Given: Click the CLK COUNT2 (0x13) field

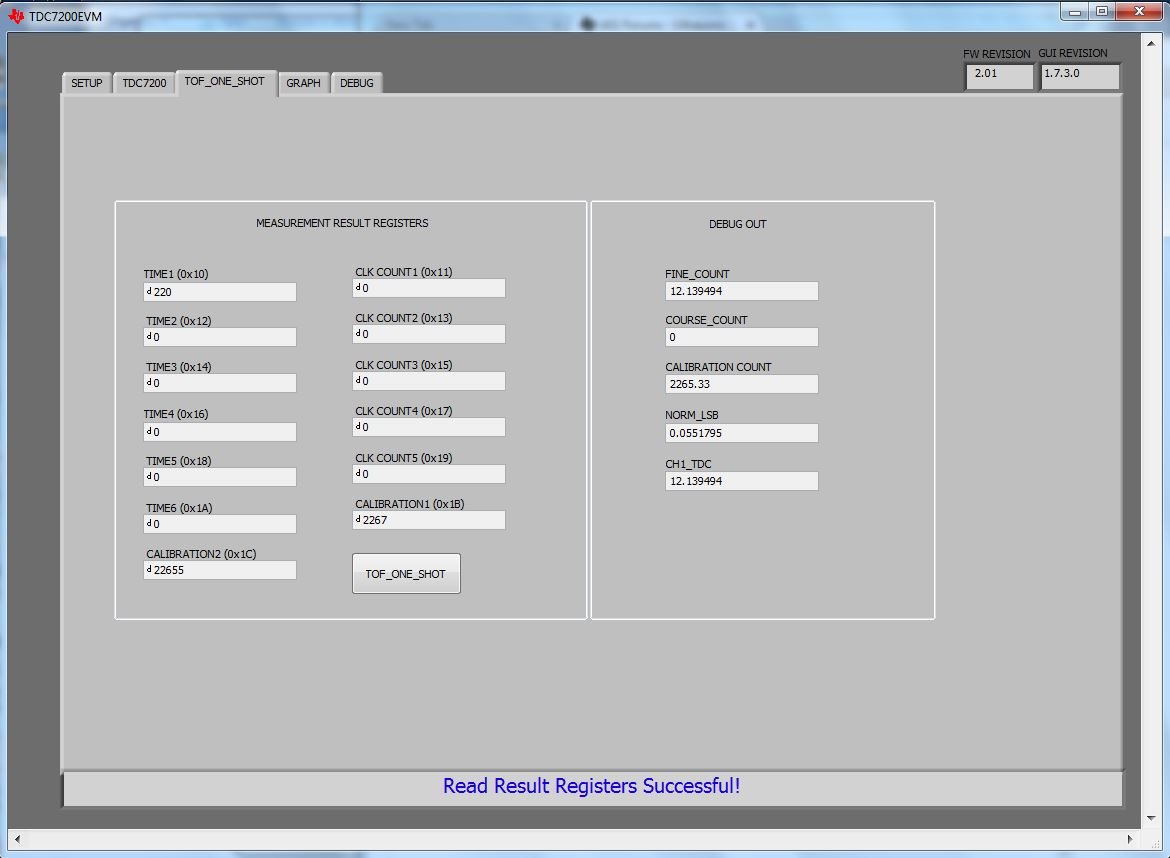Looking at the screenshot, I should [x=428, y=334].
